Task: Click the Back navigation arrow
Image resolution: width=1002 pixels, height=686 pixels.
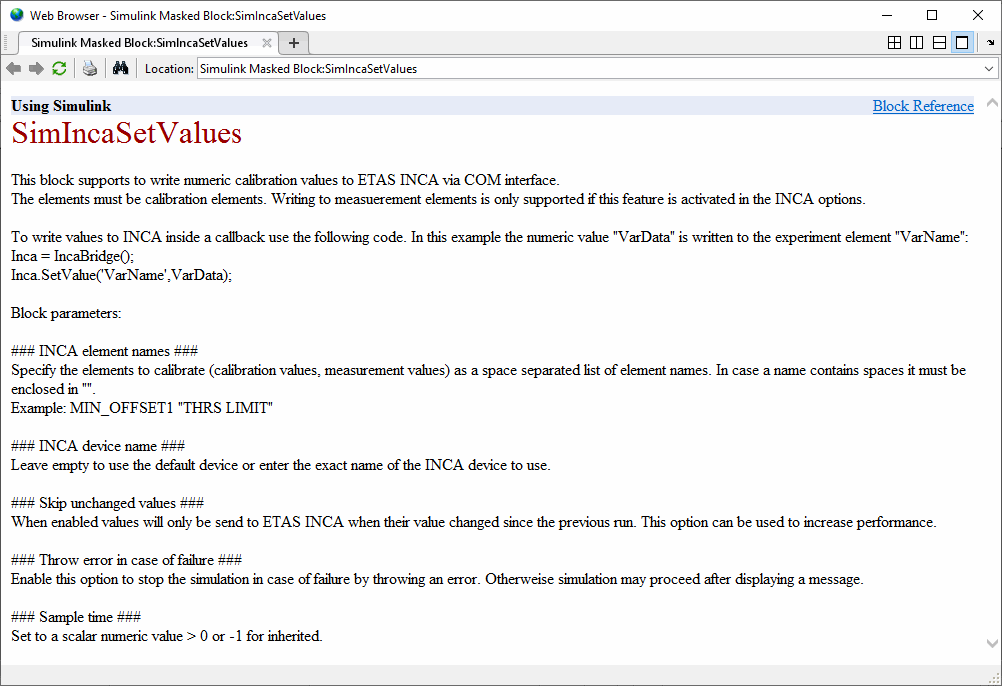Action: coord(13,68)
